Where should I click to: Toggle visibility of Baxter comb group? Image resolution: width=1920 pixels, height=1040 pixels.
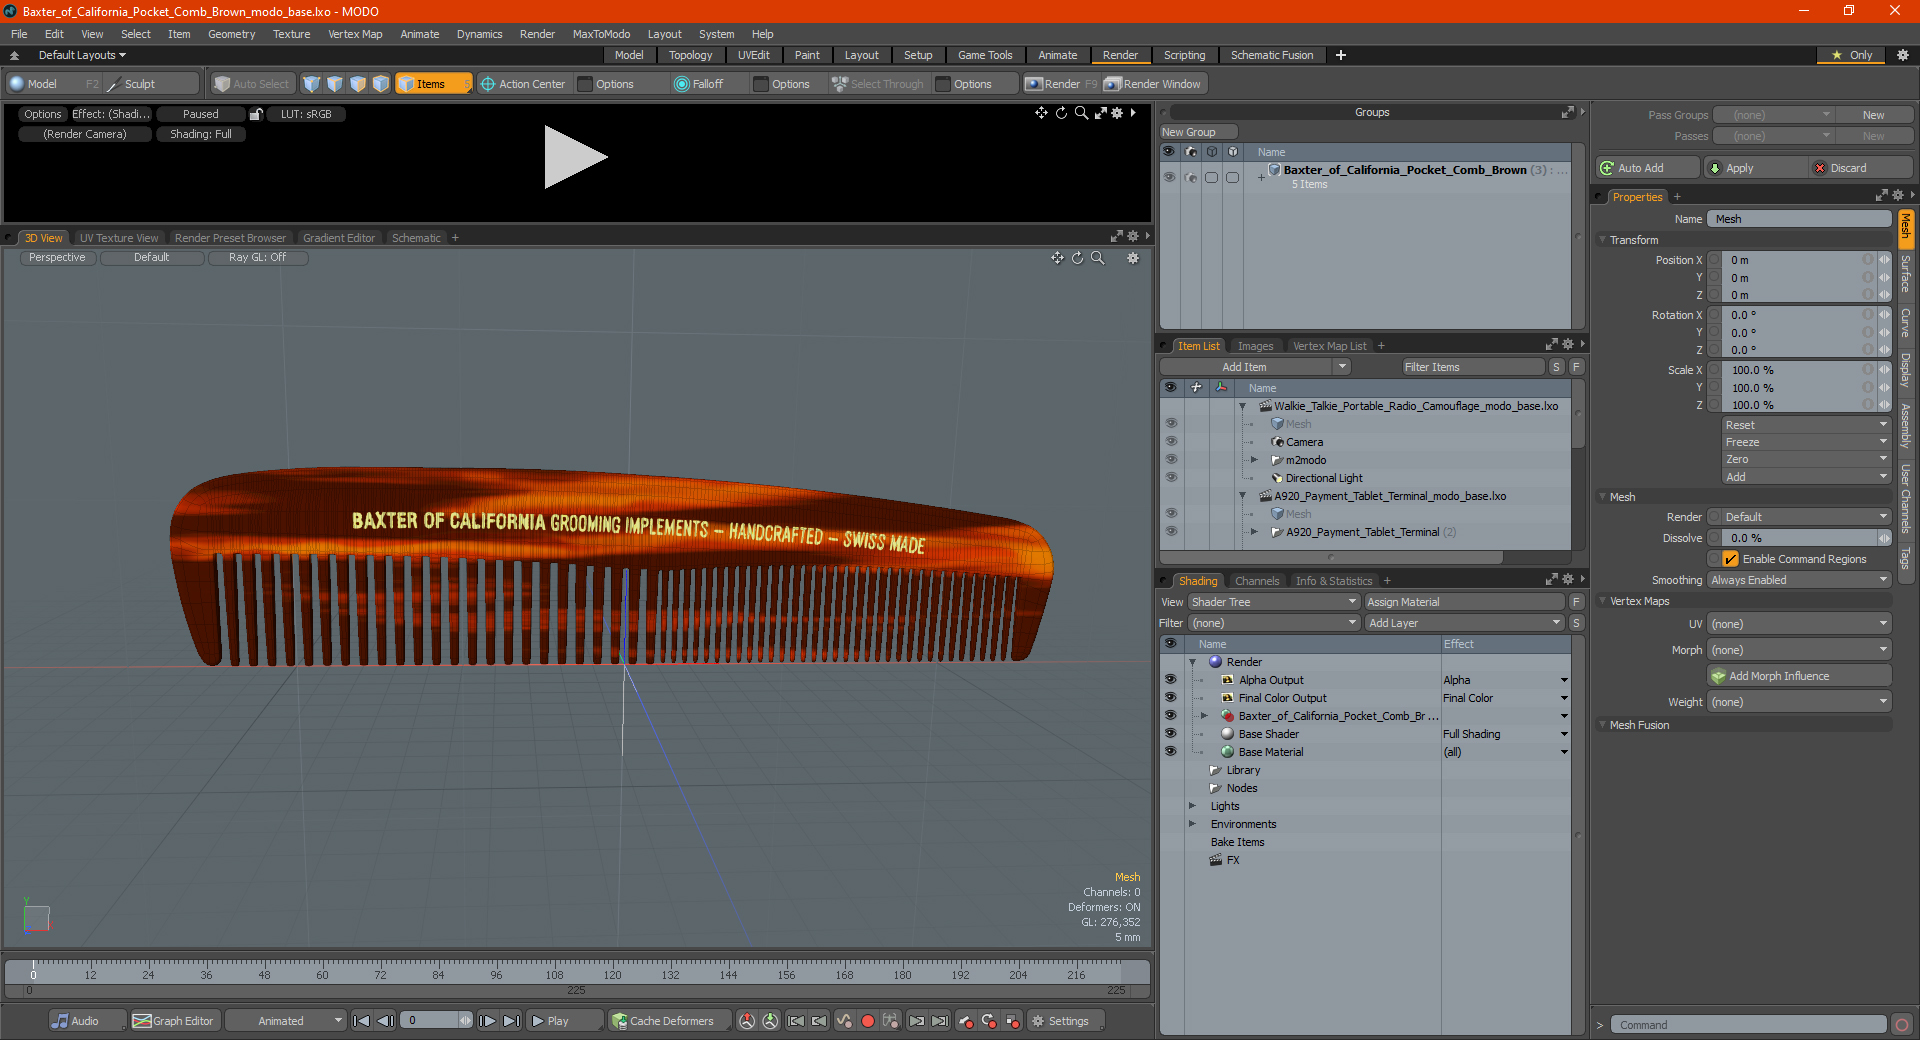(x=1169, y=177)
